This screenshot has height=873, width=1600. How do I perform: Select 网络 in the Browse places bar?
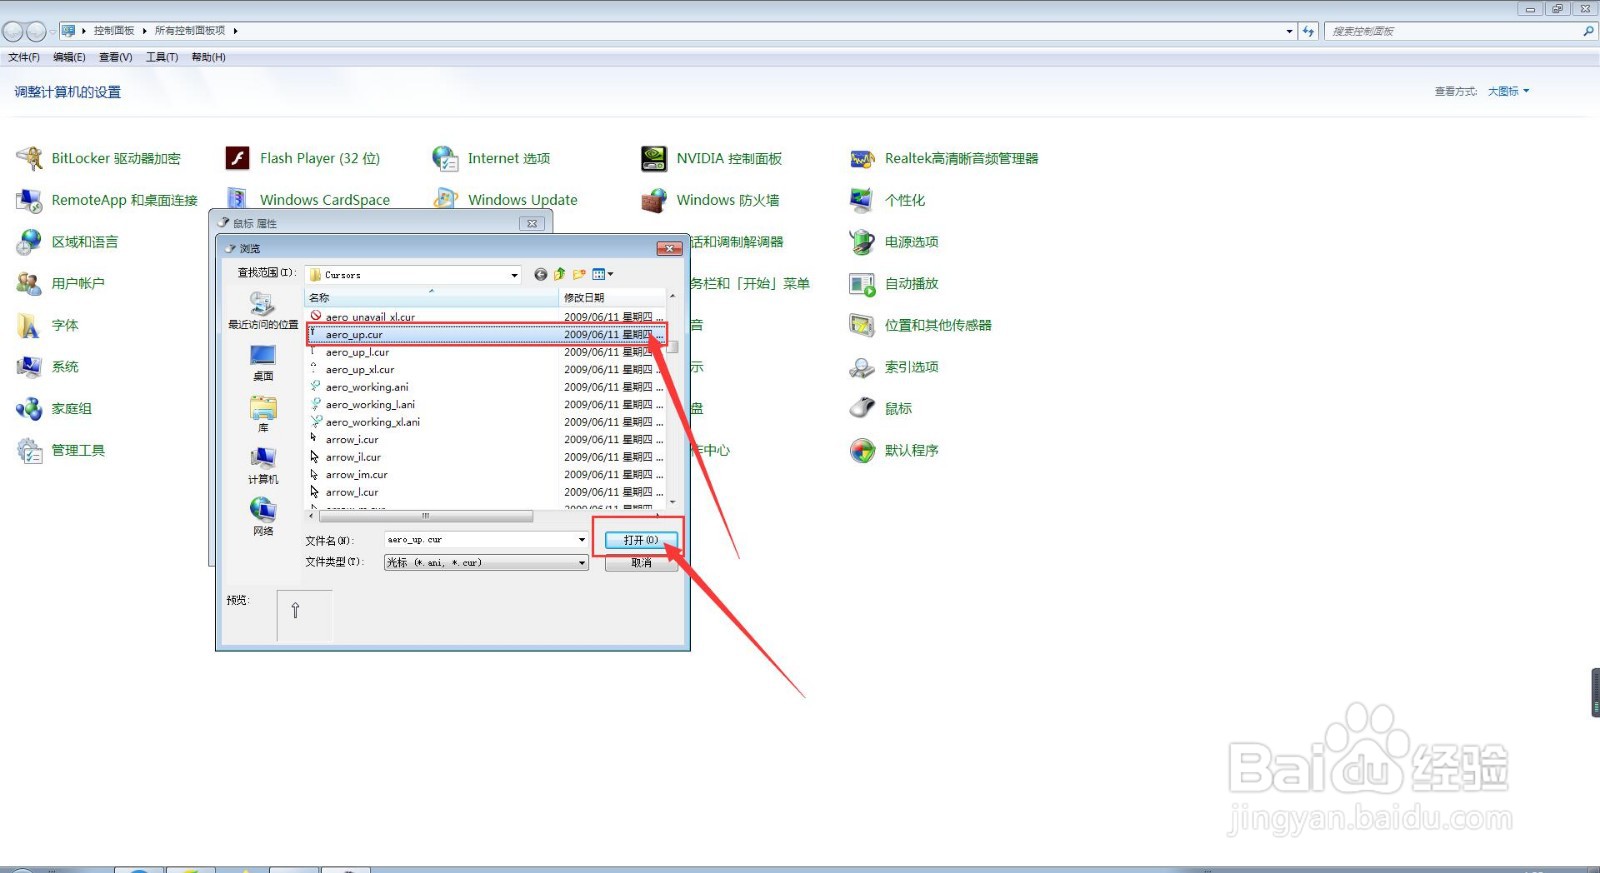tap(263, 517)
